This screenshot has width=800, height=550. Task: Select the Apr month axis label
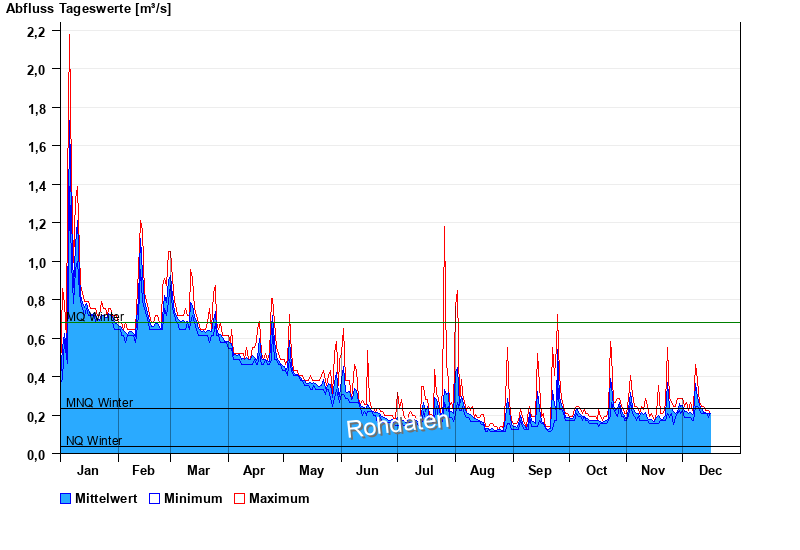[x=254, y=470]
